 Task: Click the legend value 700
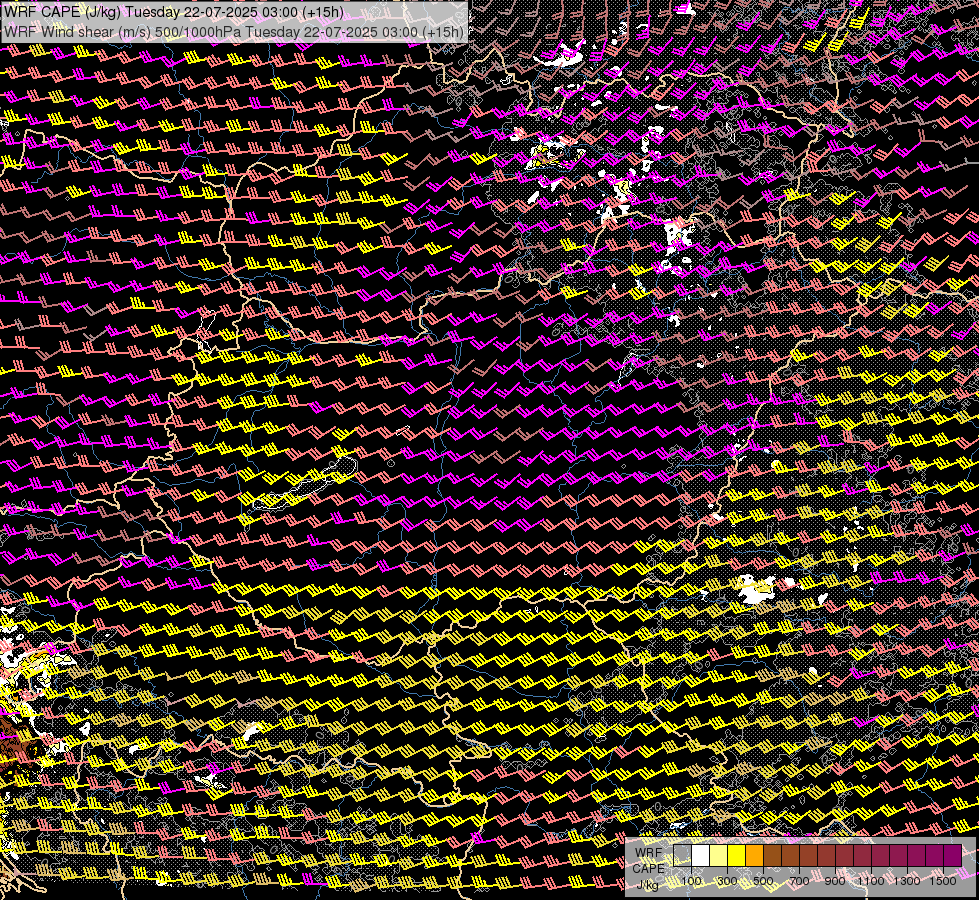pos(799,881)
